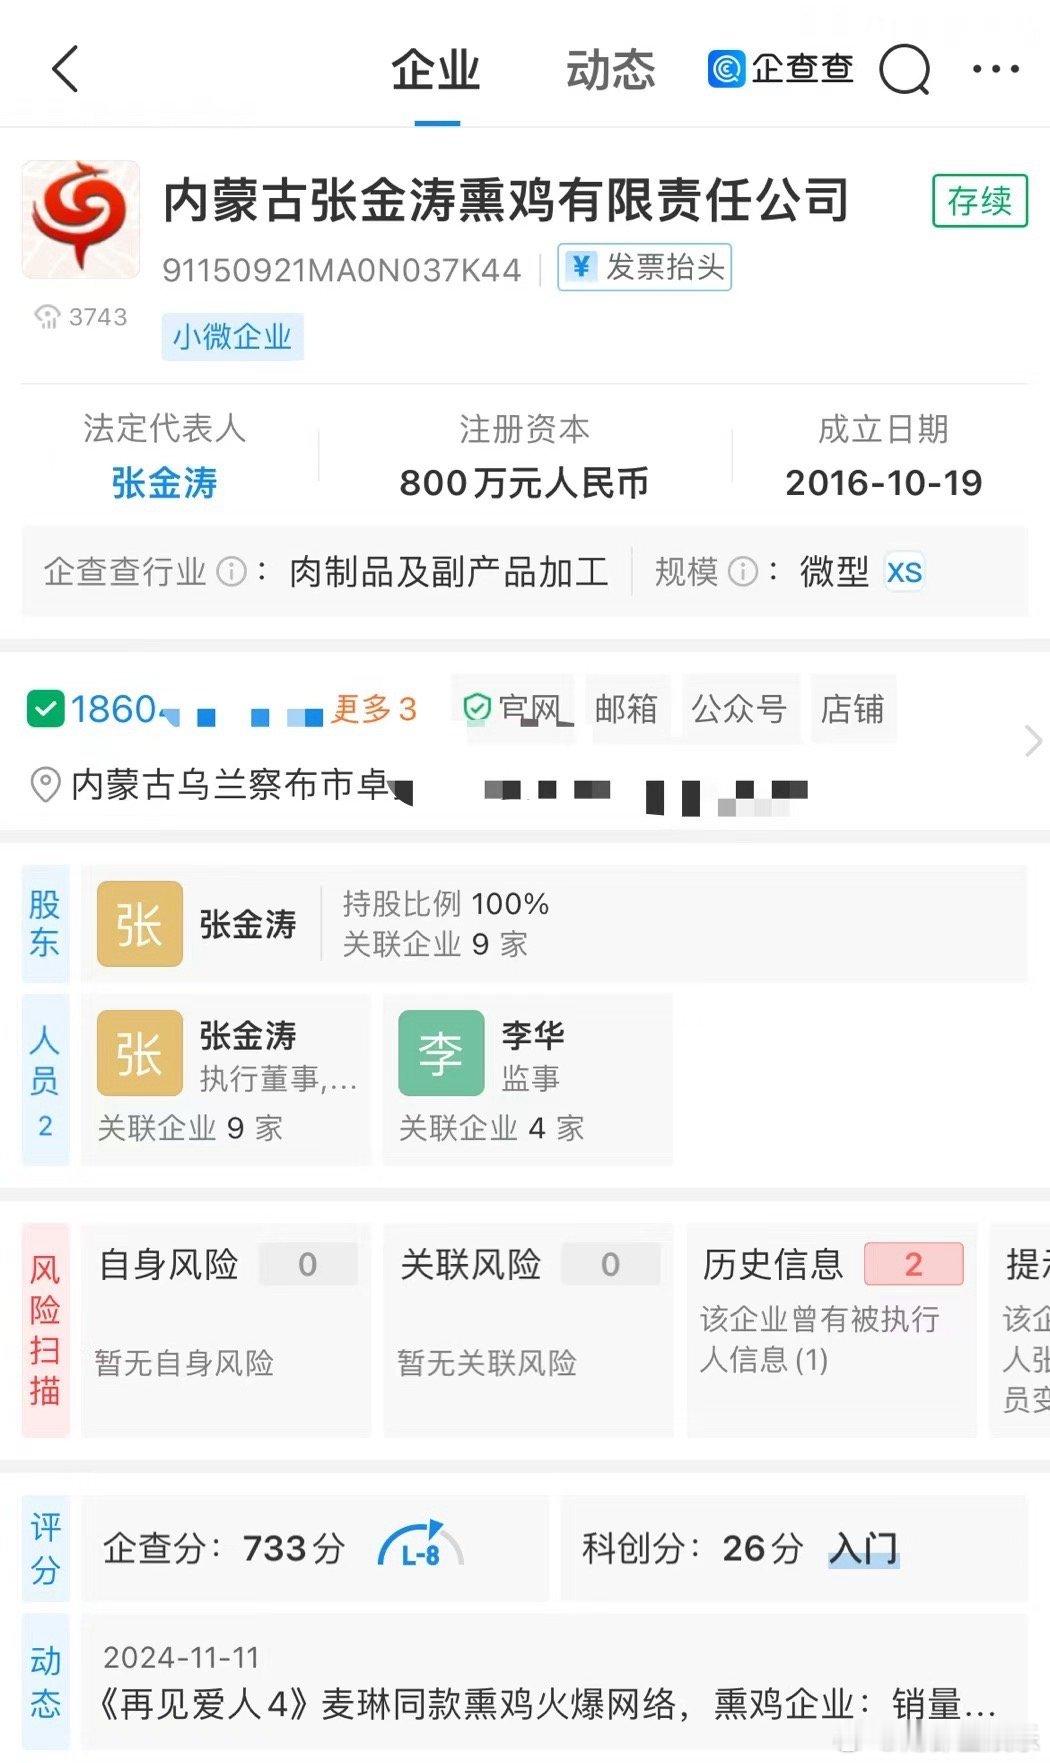The width and height of the screenshot is (1050, 1763).
Task: Open the 公众号 entry
Action: [x=740, y=709]
